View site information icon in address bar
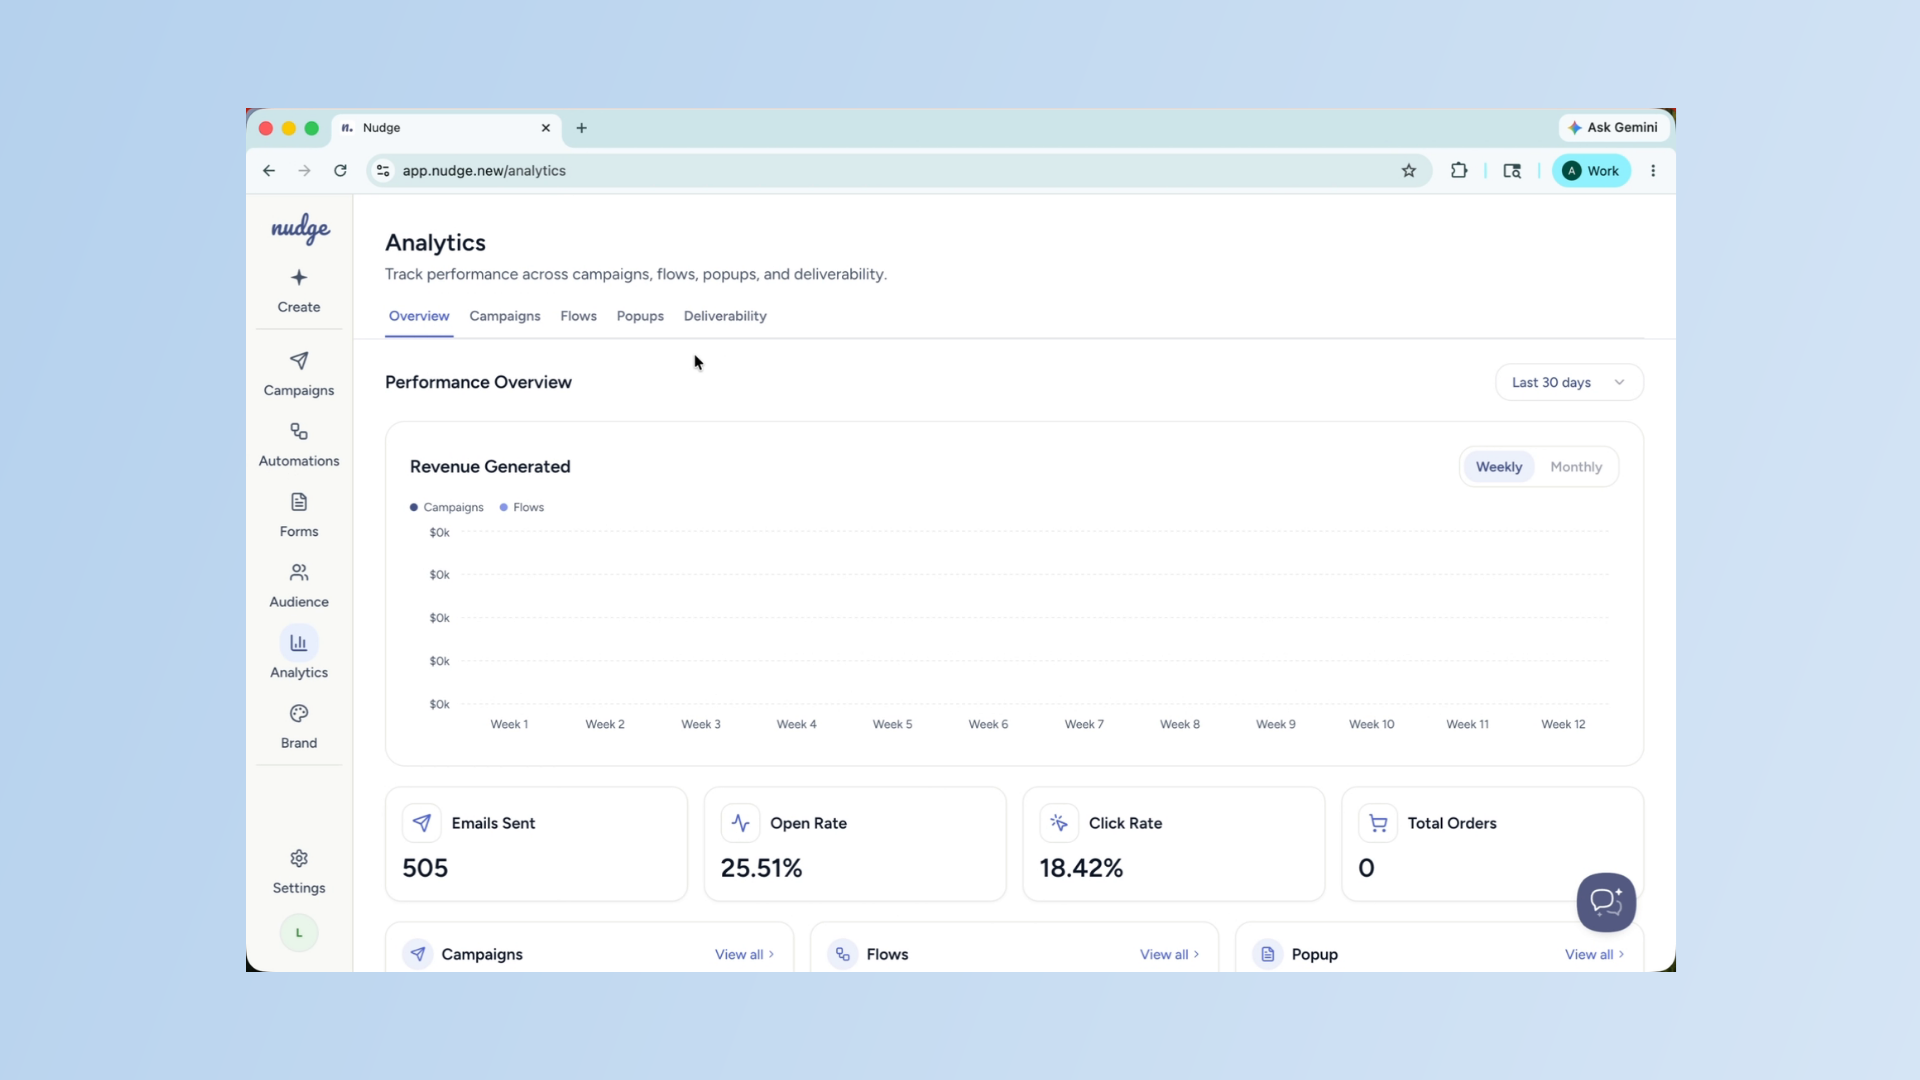Screen dimensions: 1920x1080 pyautogui.click(x=383, y=171)
